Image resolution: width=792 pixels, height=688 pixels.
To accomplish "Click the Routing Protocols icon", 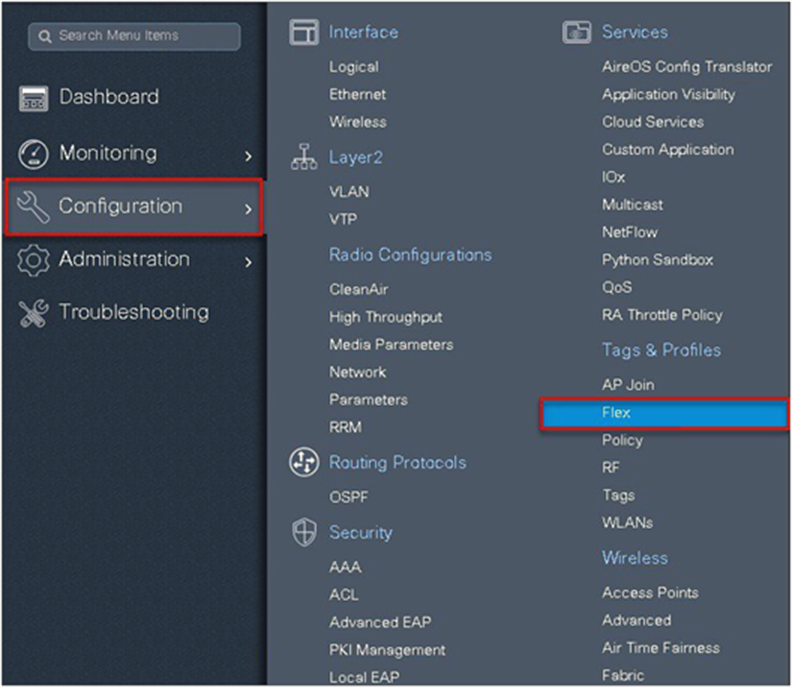I will coord(303,463).
